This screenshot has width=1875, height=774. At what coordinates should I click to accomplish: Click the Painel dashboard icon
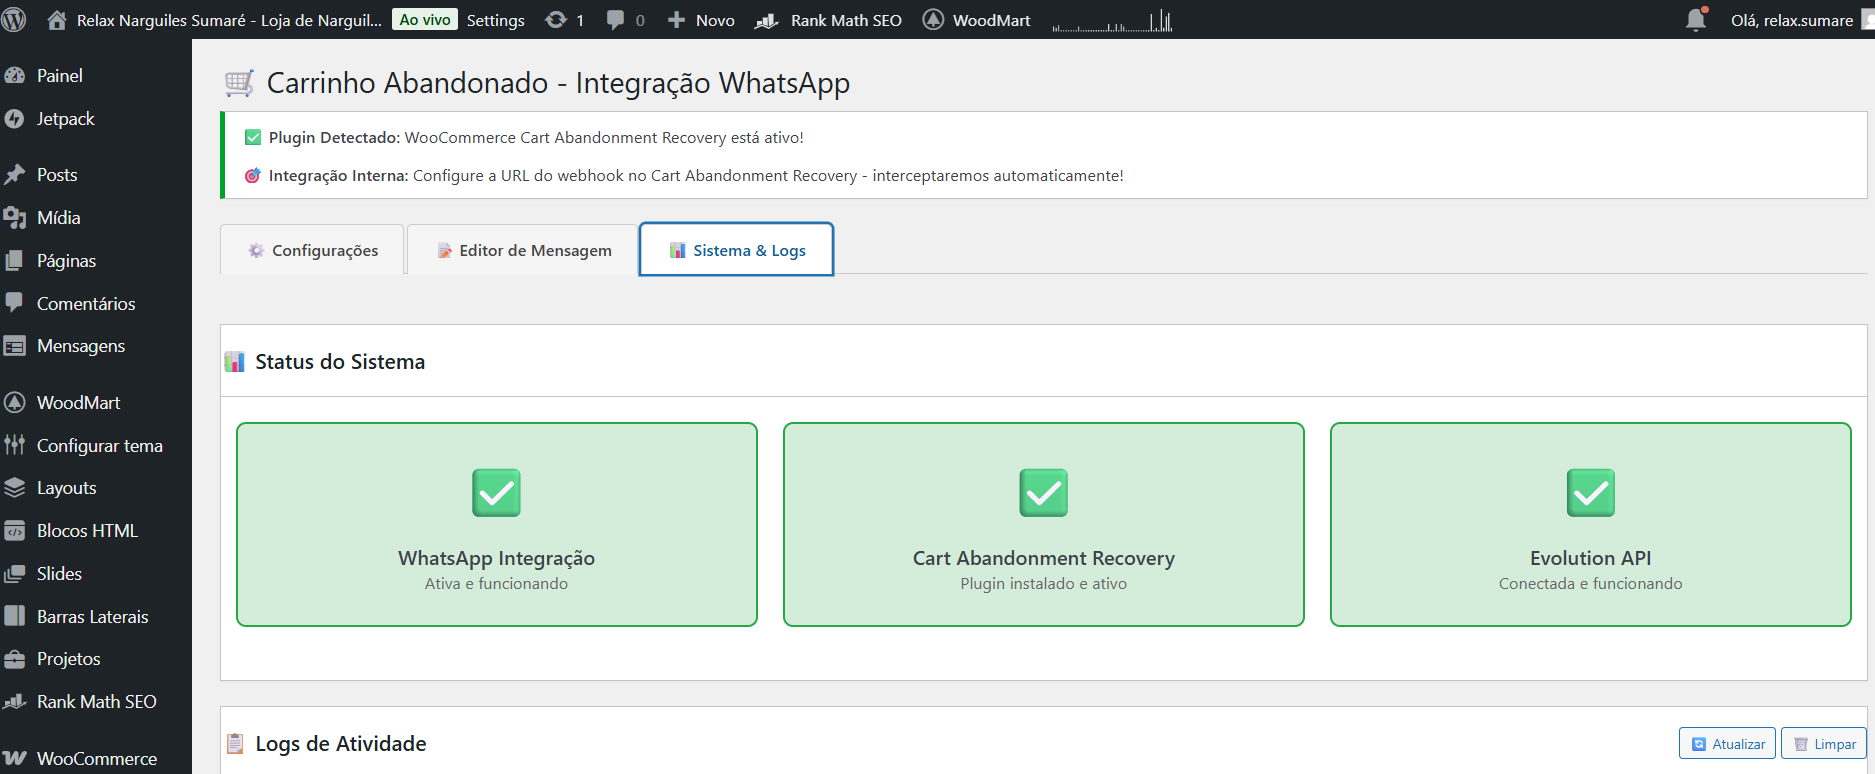[15, 76]
